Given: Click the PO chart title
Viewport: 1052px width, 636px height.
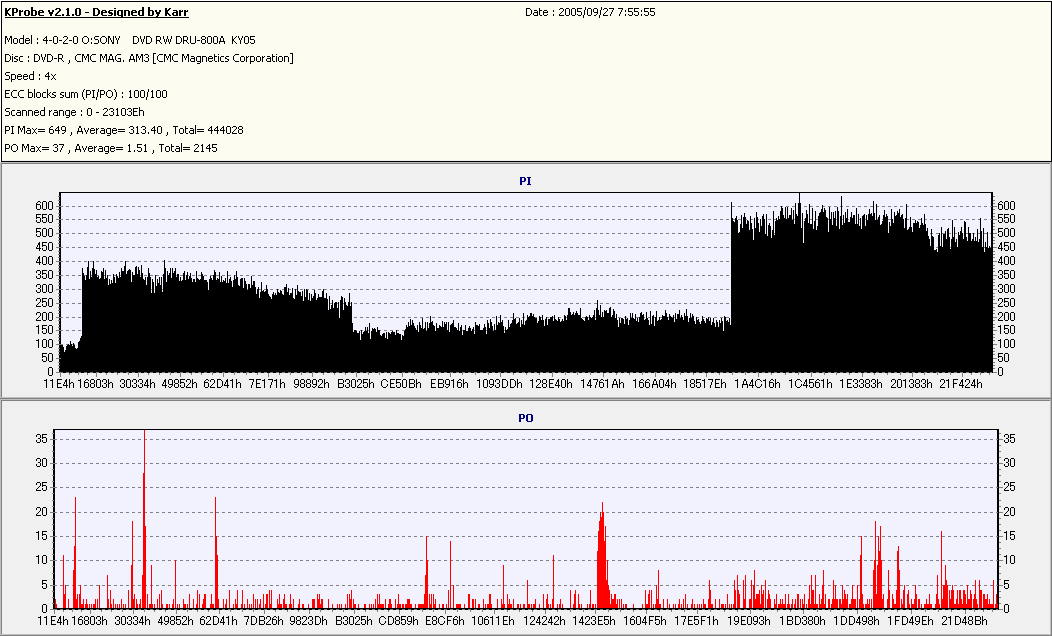Looking at the screenshot, I should pos(525,417).
